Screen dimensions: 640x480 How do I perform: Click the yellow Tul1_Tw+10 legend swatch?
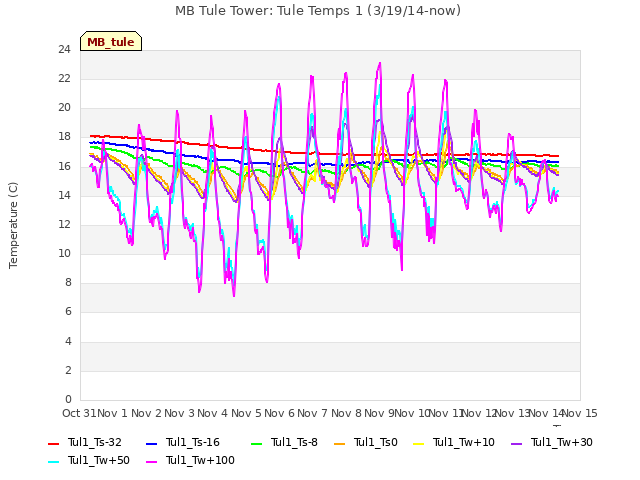[x=419, y=443]
